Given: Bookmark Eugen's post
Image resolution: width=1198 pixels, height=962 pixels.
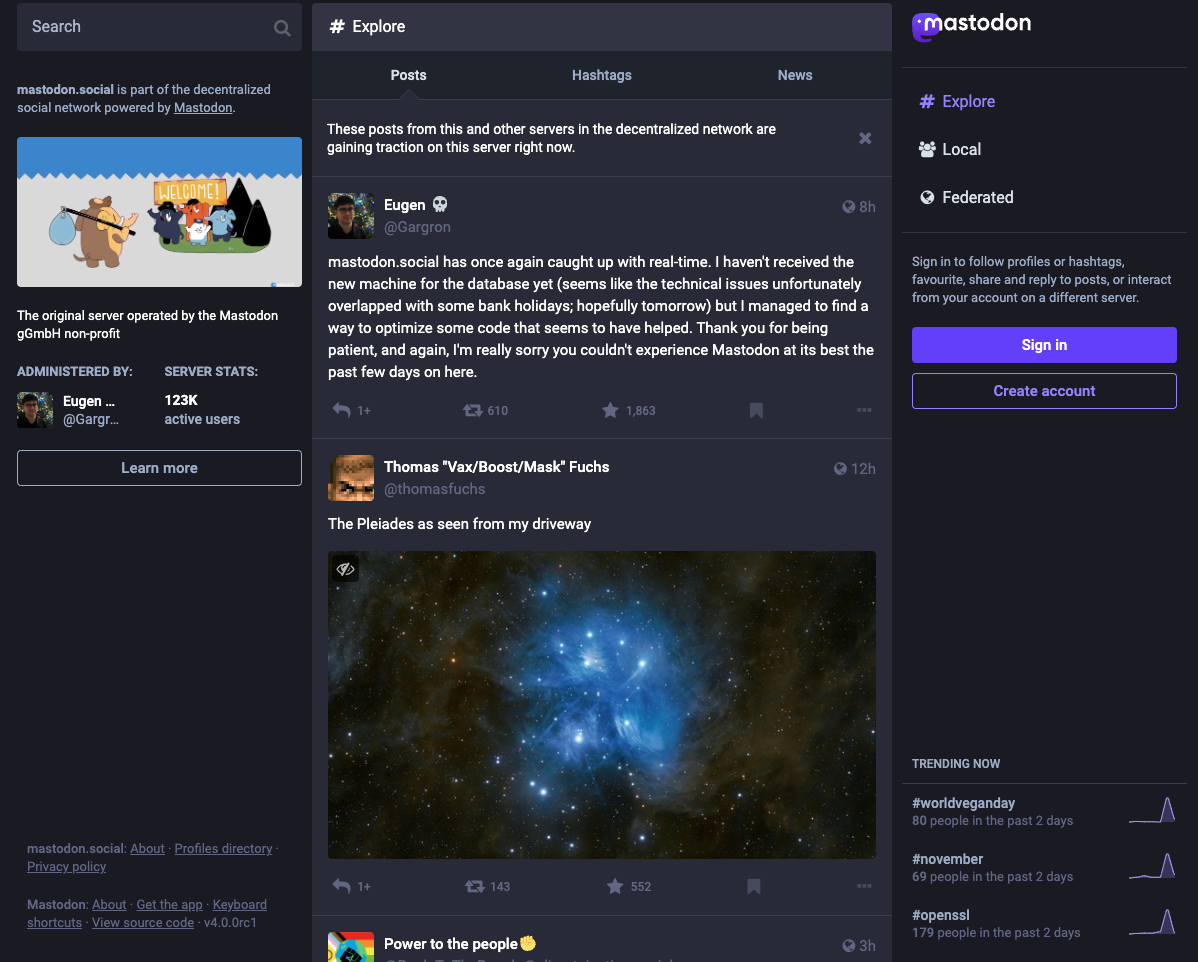Looking at the screenshot, I should coord(756,410).
